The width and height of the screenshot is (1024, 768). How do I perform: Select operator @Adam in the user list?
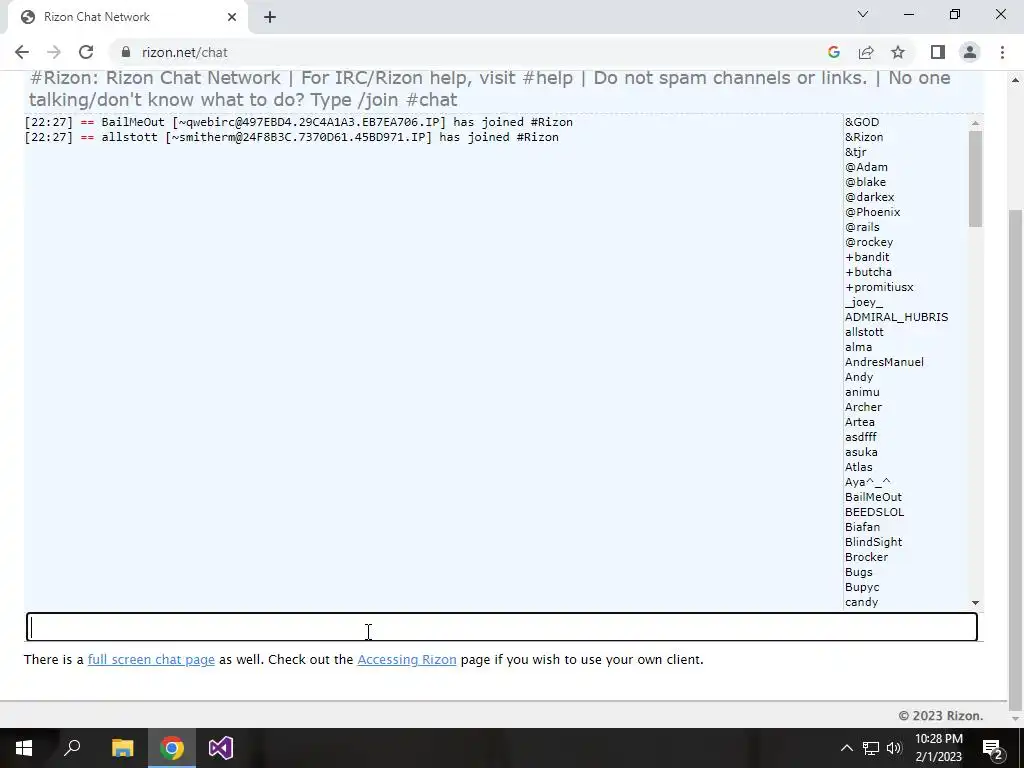867,167
